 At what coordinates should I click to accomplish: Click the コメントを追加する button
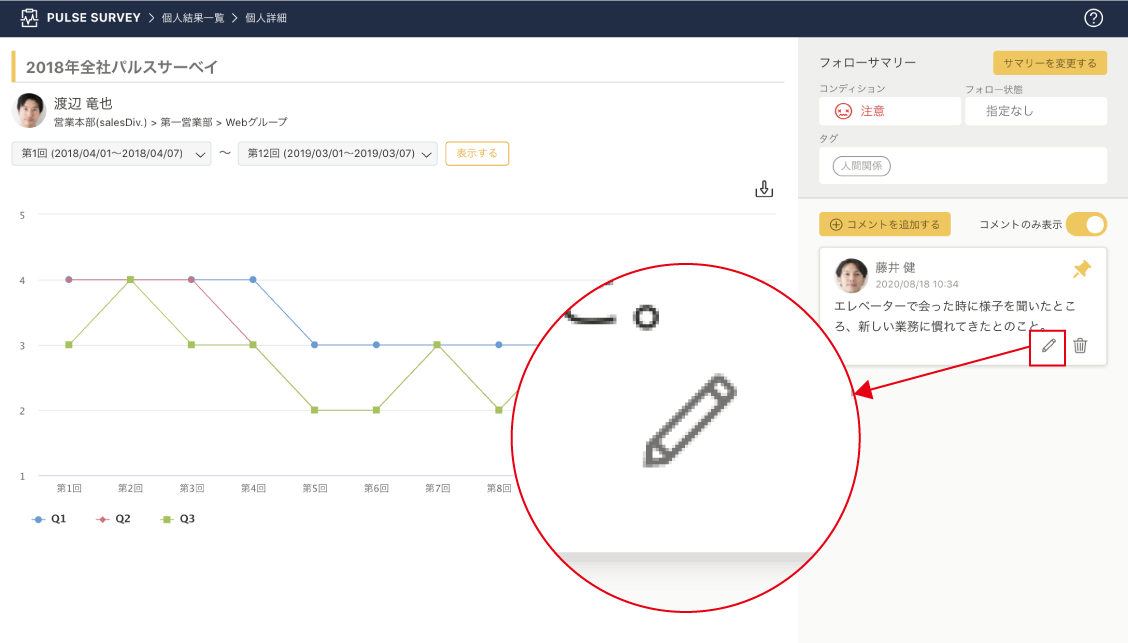tap(884, 224)
